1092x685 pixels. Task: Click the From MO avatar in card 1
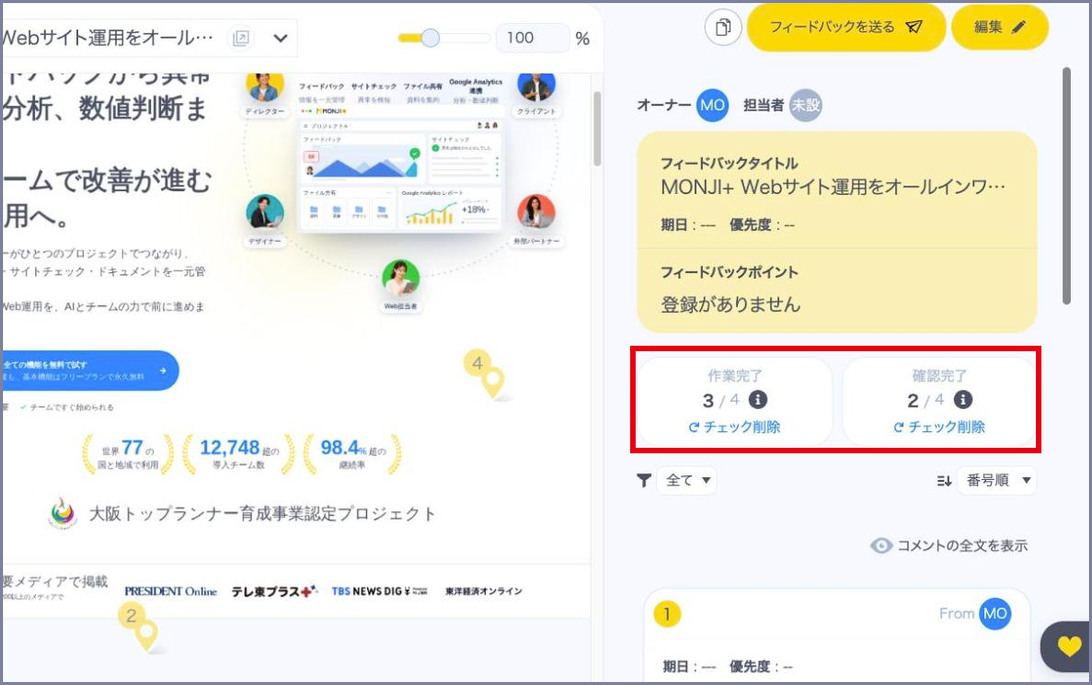pyautogui.click(x=994, y=613)
